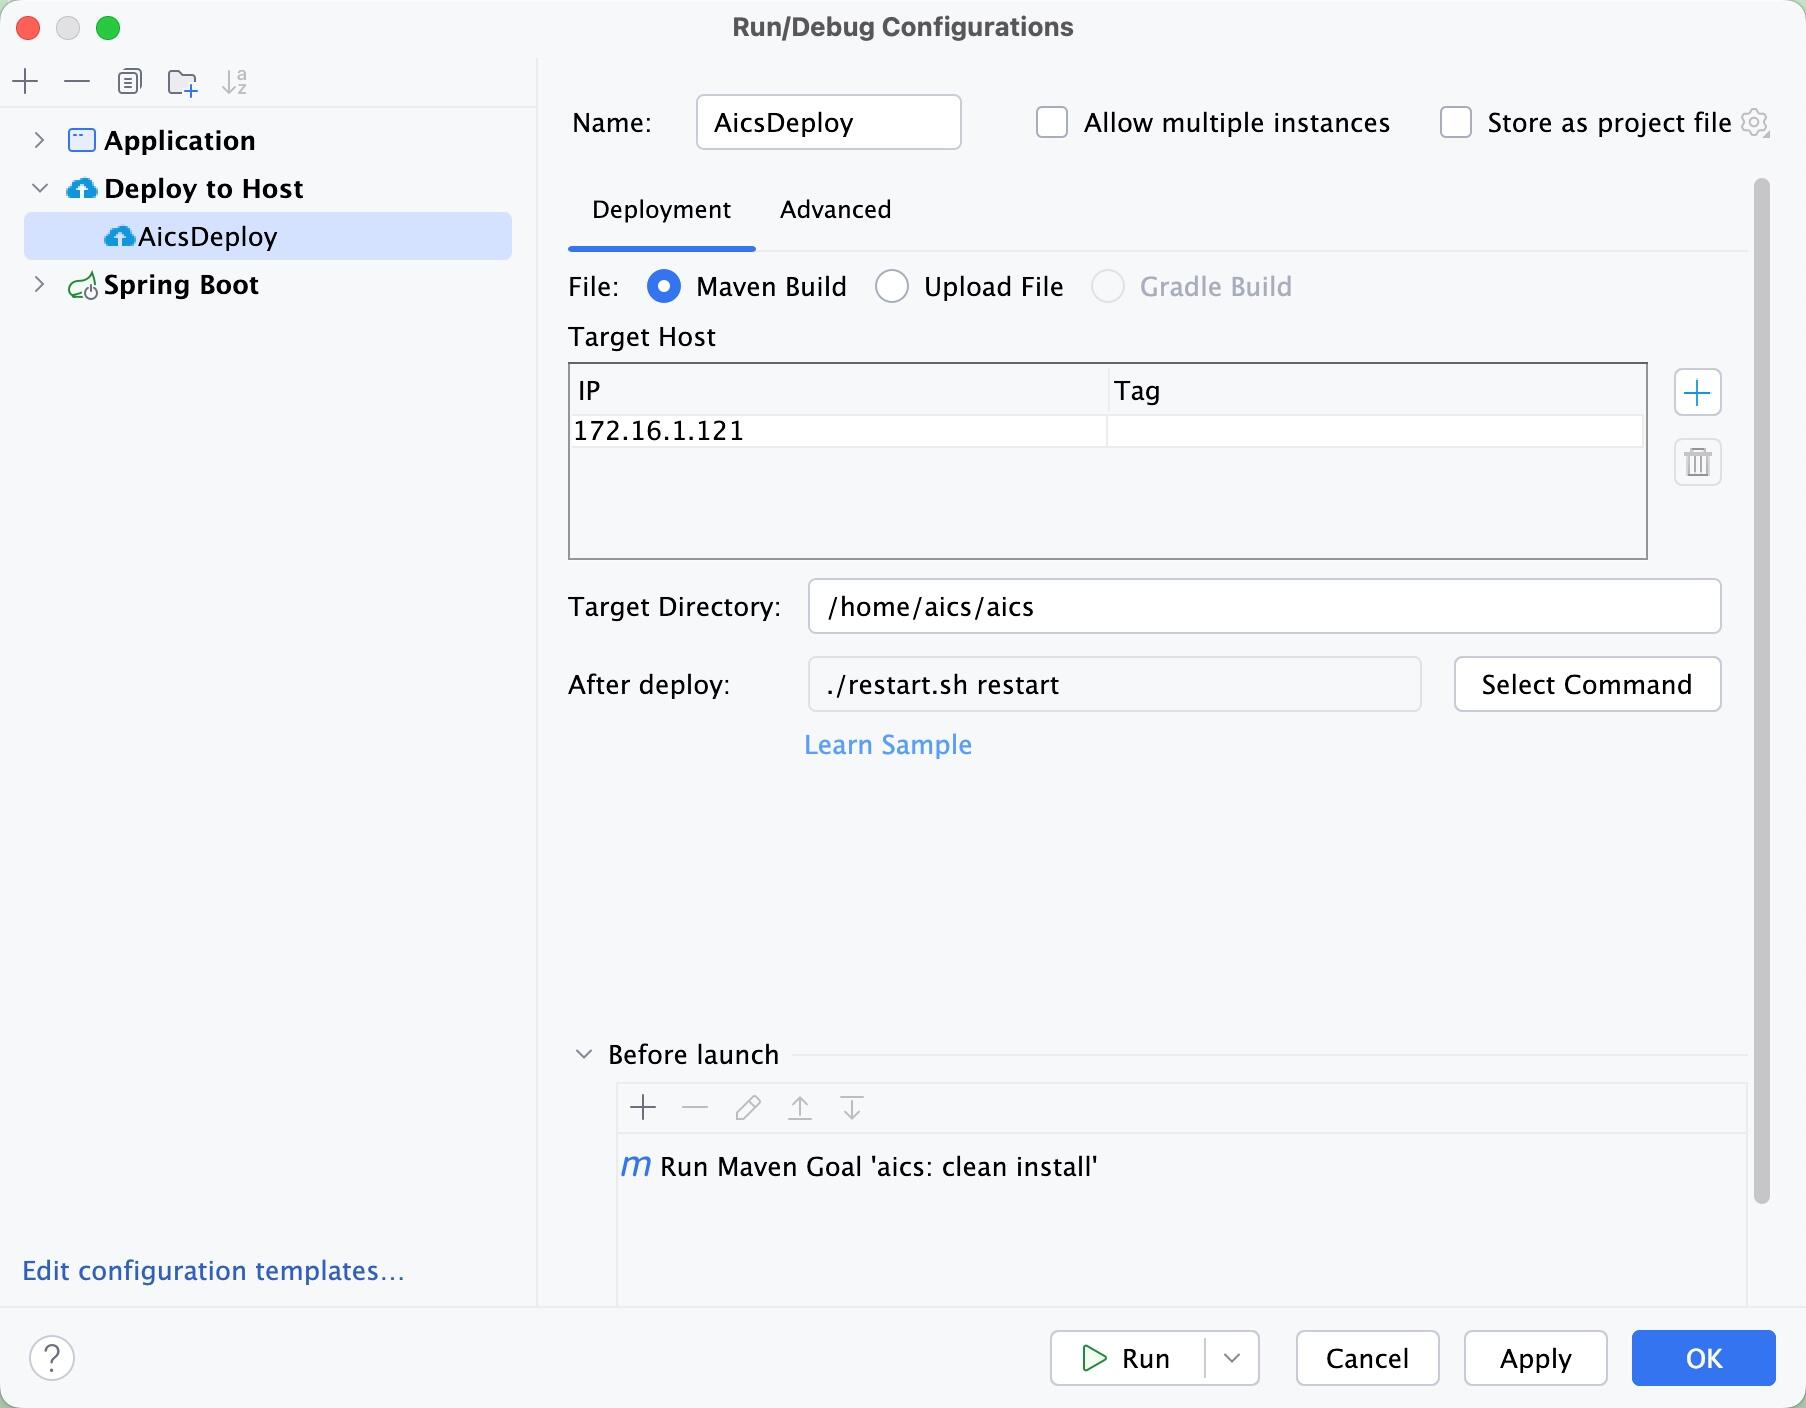The image size is (1806, 1408).
Task: Select the Spring Boot tree label
Action: pos(181,285)
